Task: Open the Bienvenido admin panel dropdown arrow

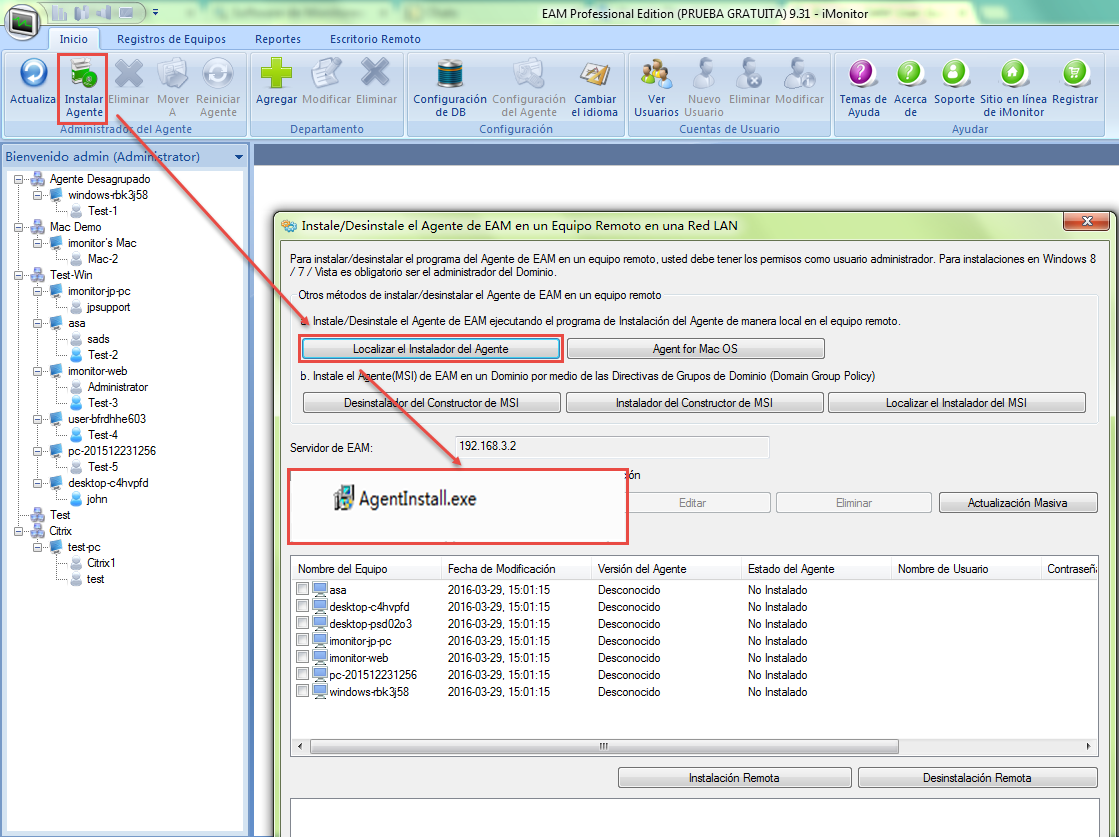Action: tap(238, 157)
